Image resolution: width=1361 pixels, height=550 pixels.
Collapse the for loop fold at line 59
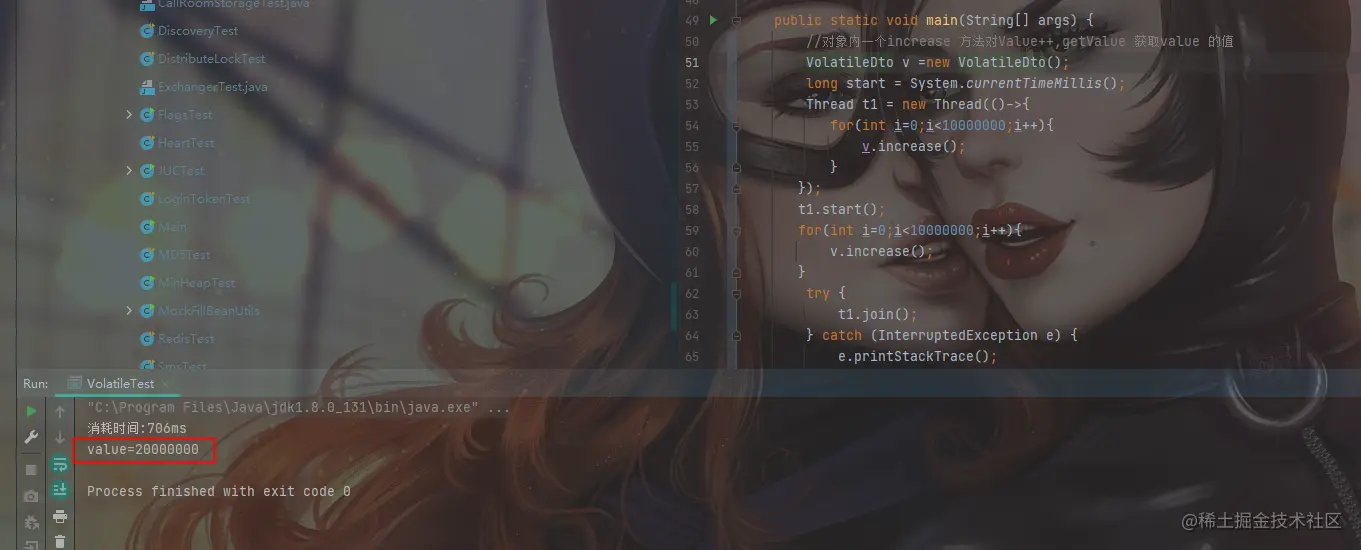737,230
